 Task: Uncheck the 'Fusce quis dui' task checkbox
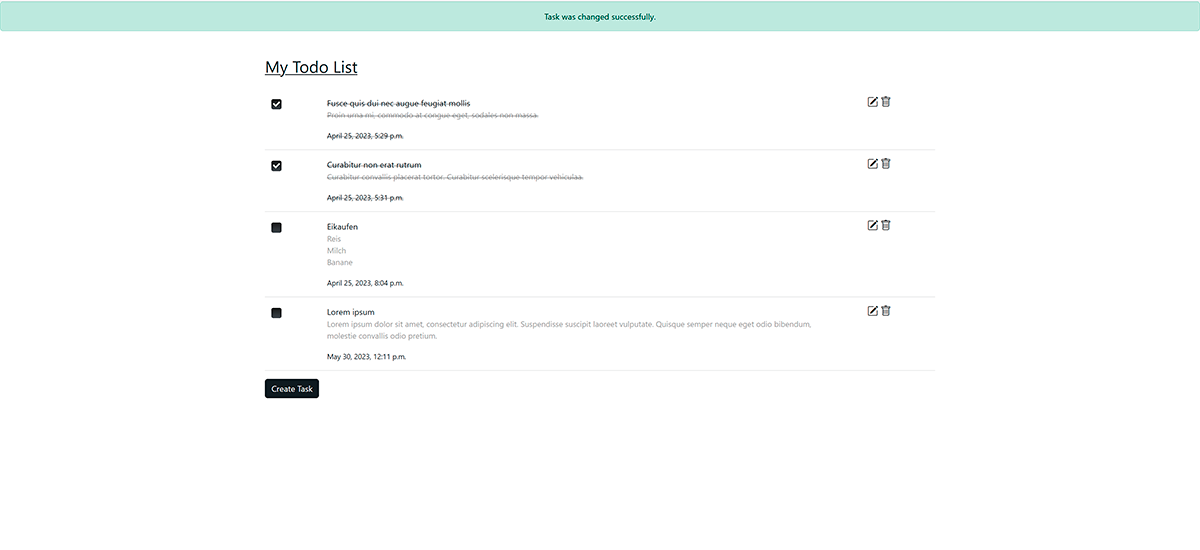tap(277, 104)
